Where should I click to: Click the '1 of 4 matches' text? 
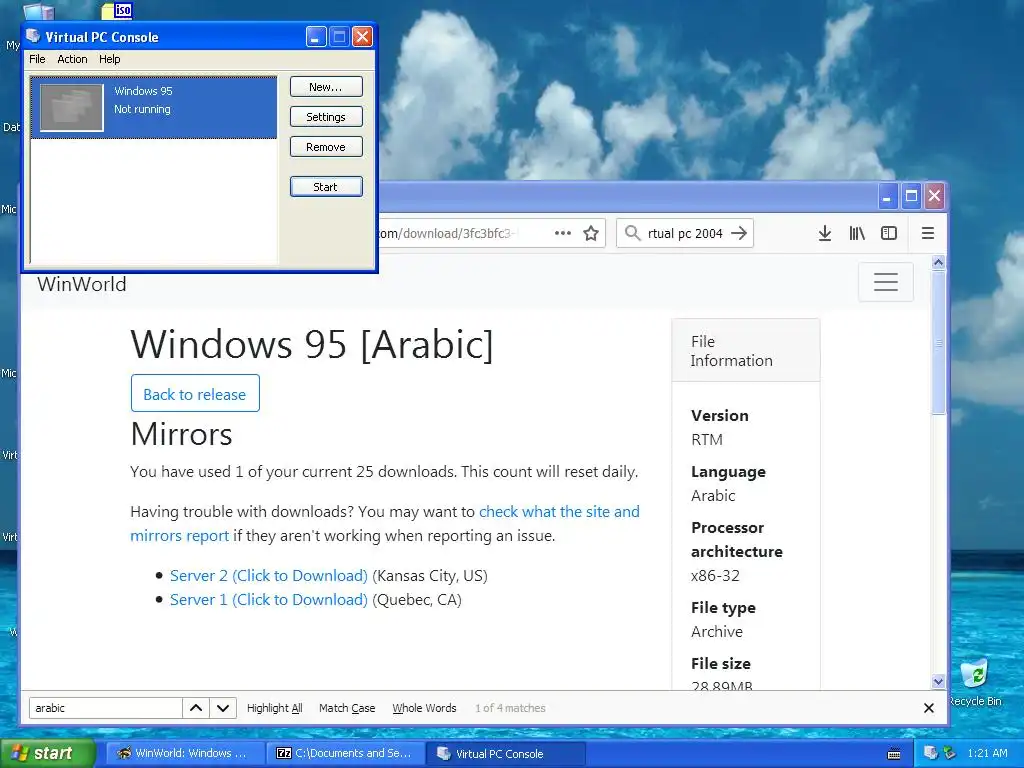(510, 708)
